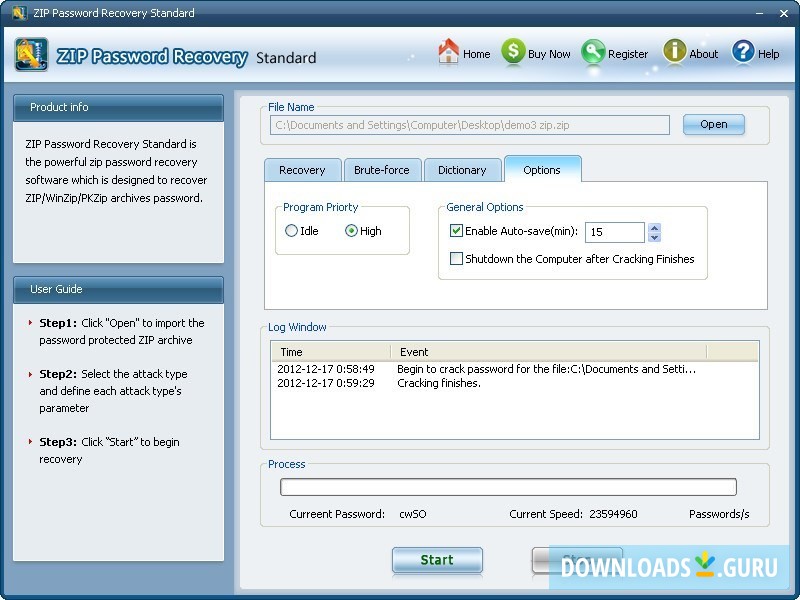Enable Shutdown the Computer after Cracking Finishes

[x=457, y=259]
